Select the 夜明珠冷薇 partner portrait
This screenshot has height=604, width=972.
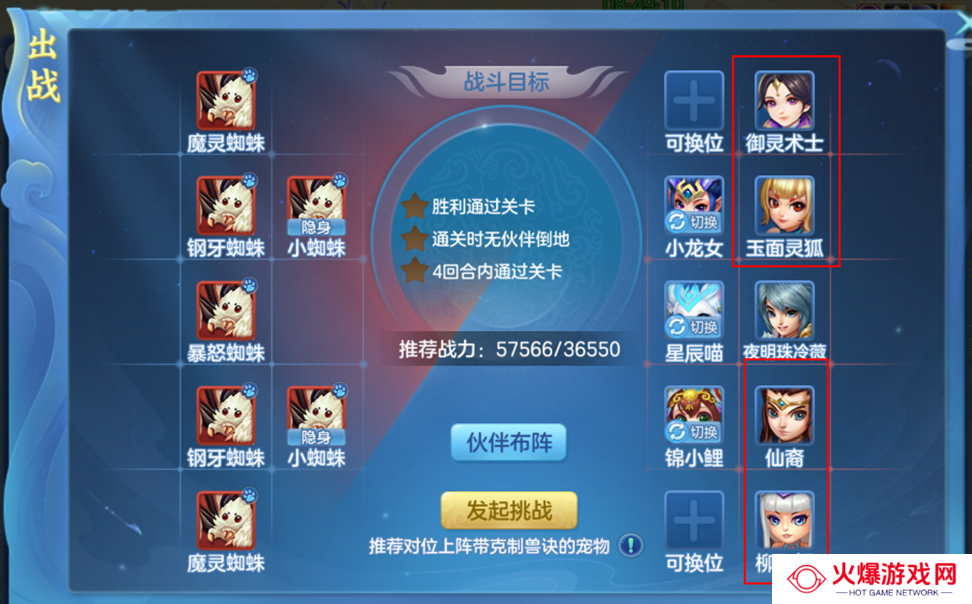[x=784, y=310]
